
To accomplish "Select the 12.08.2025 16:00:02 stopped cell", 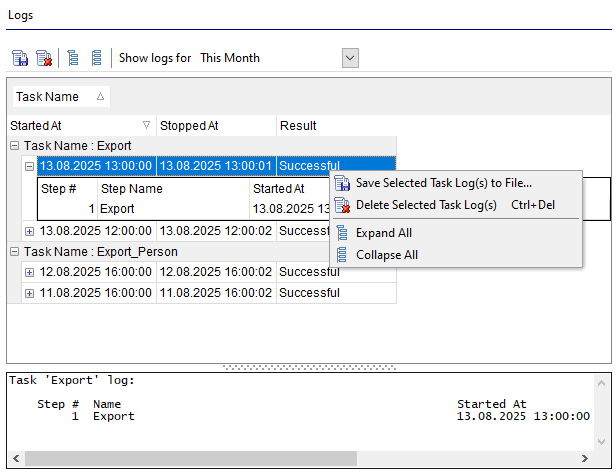I will (216, 272).
